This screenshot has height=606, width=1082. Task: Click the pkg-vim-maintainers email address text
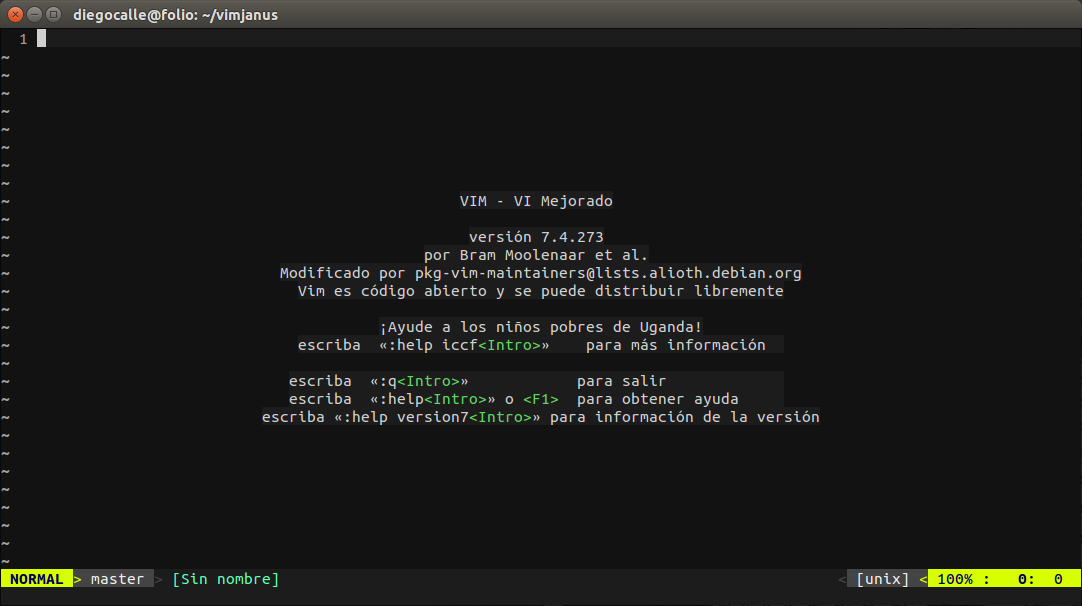(608, 273)
